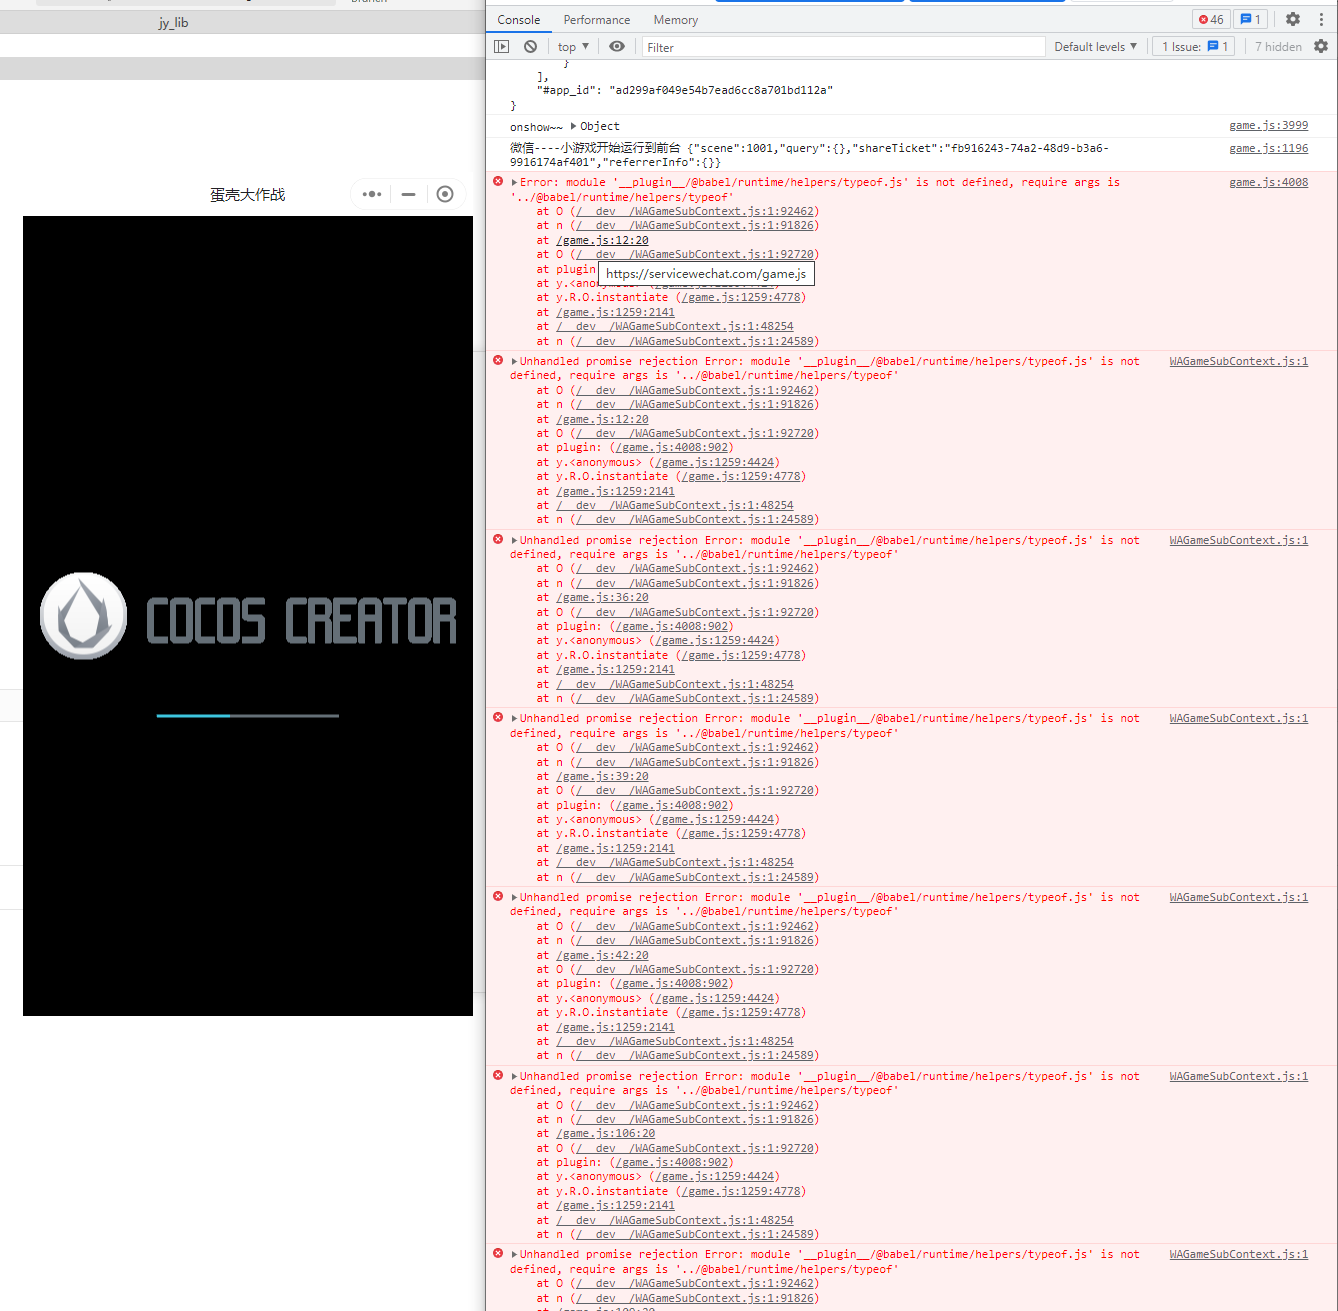Viewport: 1338px width, 1311px height.
Task: Switch to the Performance tab
Action: point(597,20)
